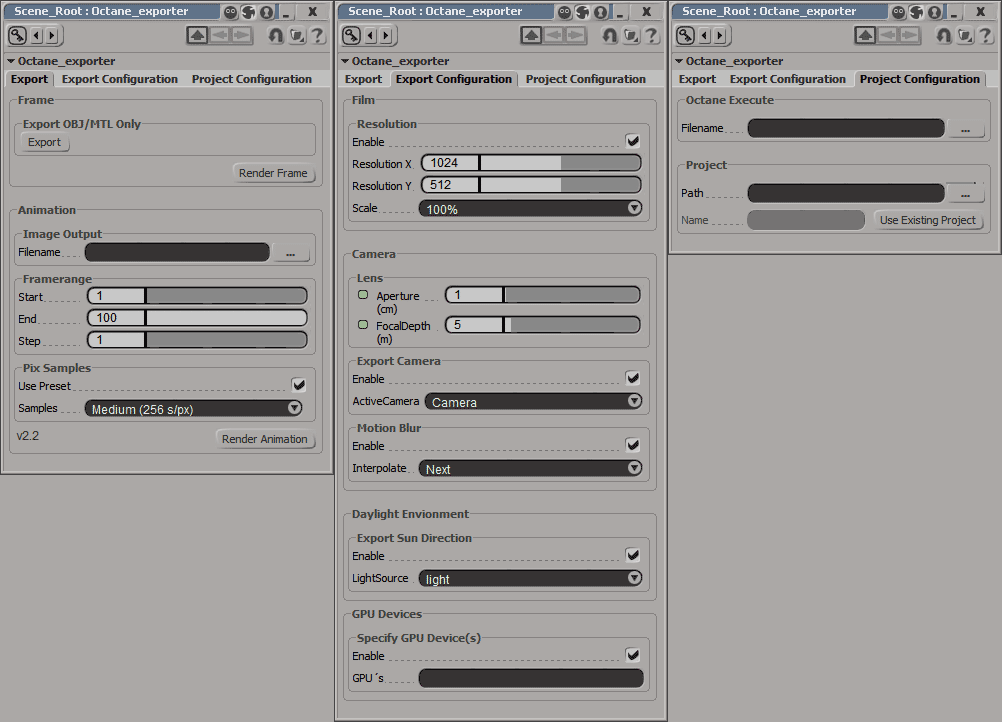Collapse Octane_exporter section in Project Configuration window
The image size is (1002, 722).
click(x=679, y=61)
